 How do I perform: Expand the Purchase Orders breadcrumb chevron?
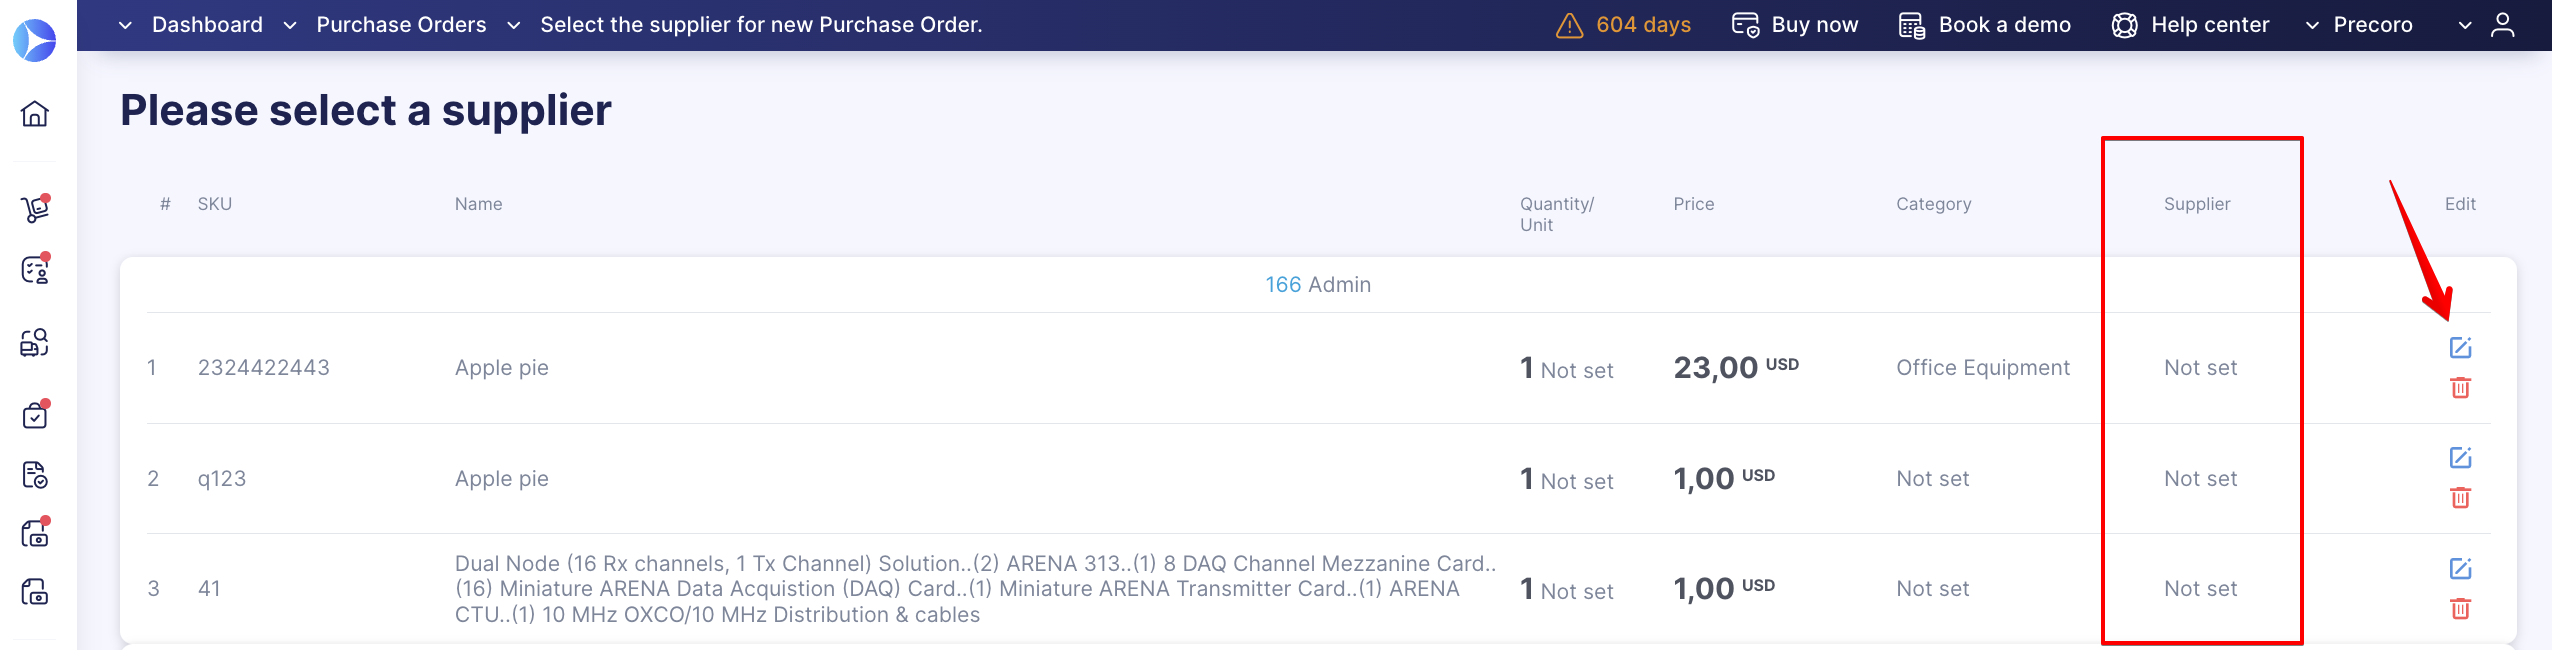click(290, 25)
